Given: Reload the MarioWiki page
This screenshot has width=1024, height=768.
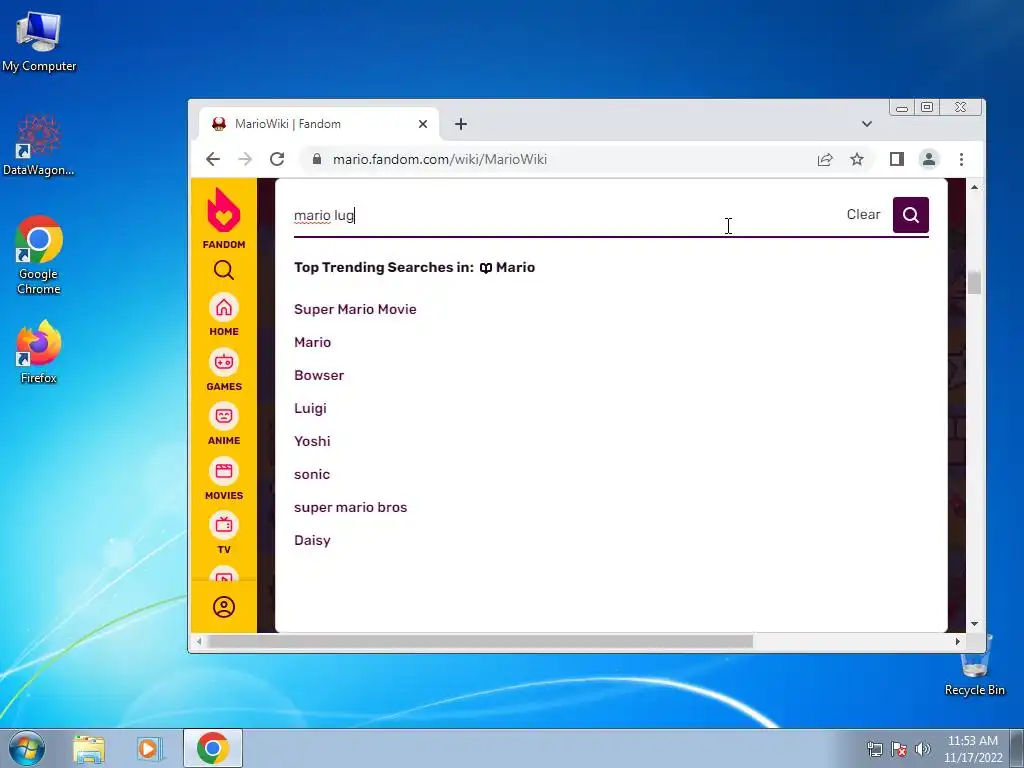Looking at the screenshot, I should tap(277, 159).
